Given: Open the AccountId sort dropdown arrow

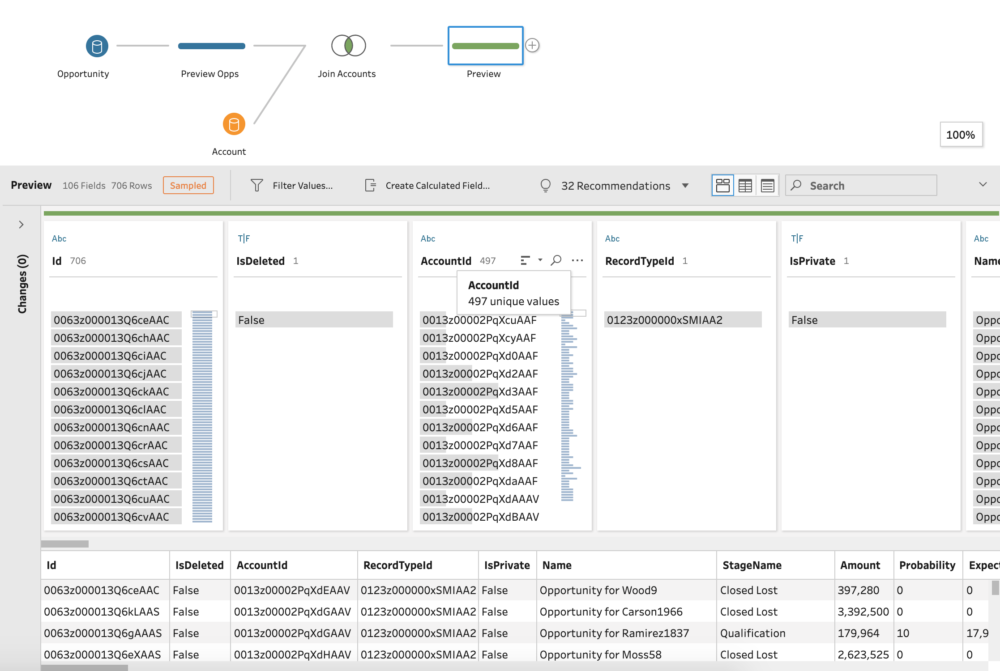Looking at the screenshot, I should pos(540,260).
